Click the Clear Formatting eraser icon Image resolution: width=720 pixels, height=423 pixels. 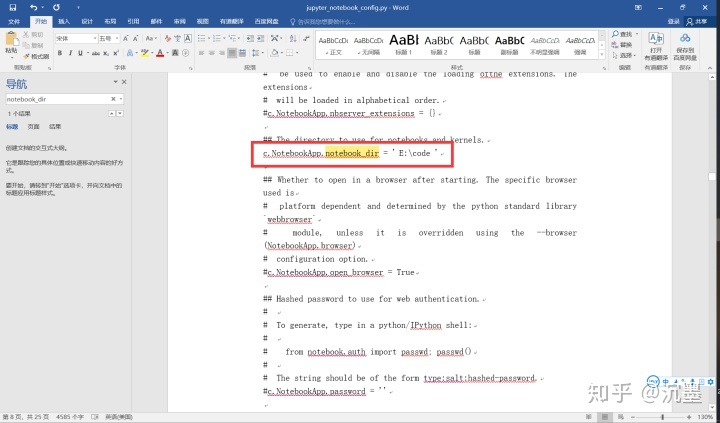(168, 39)
